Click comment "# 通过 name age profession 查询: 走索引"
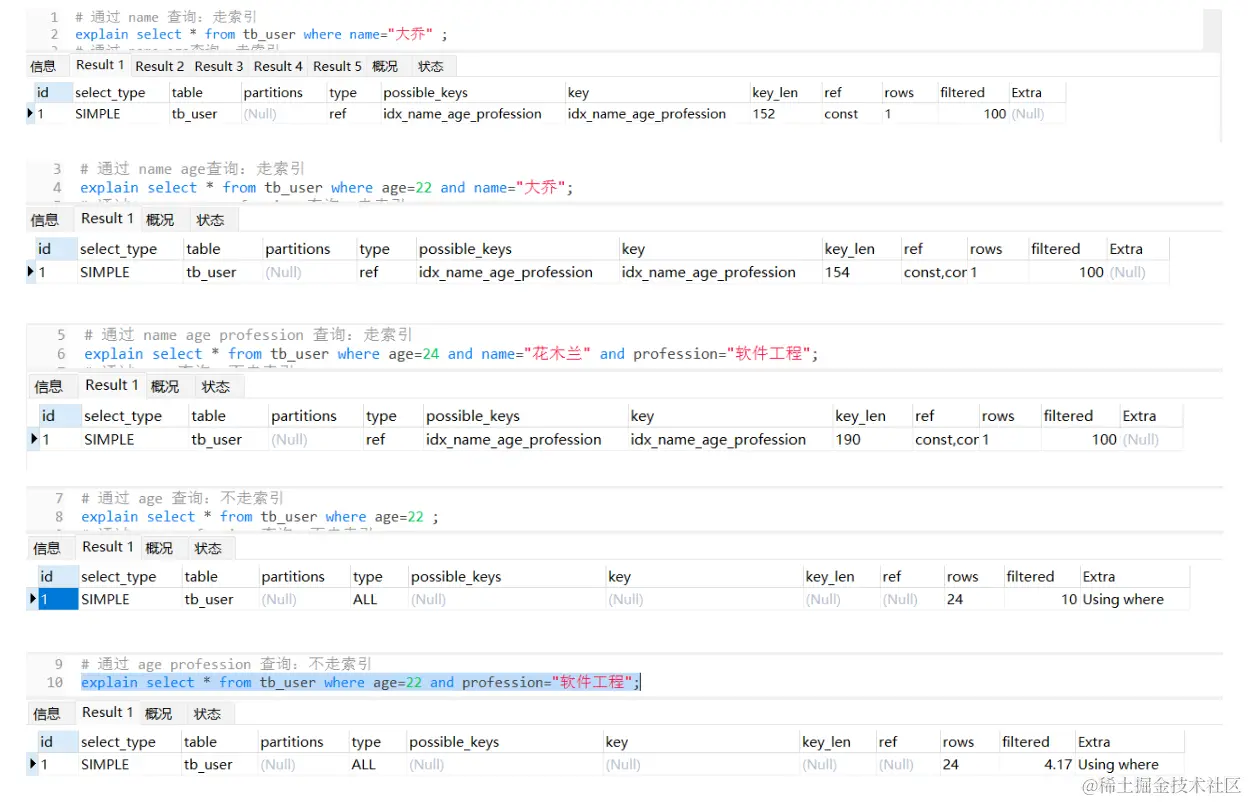Viewport: 1248px width, 802px height. (x=248, y=335)
